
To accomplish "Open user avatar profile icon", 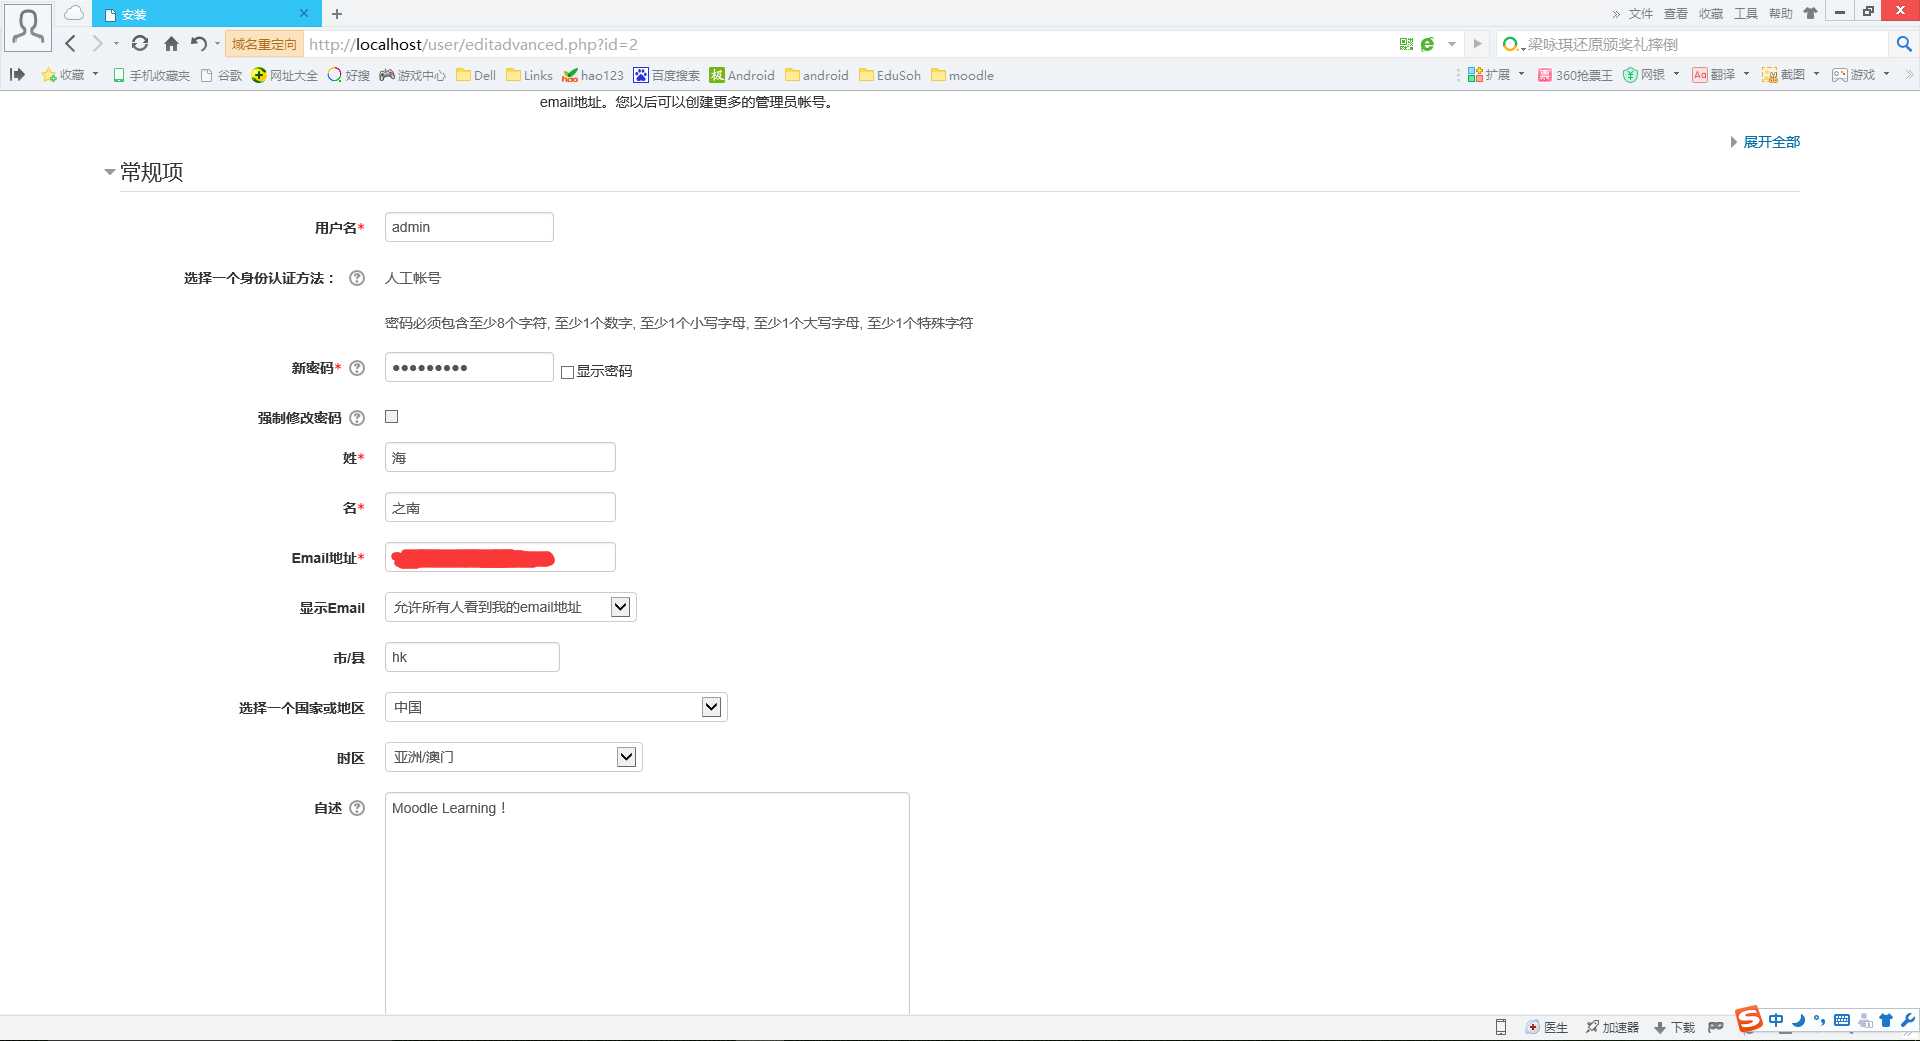I will point(28,28).
